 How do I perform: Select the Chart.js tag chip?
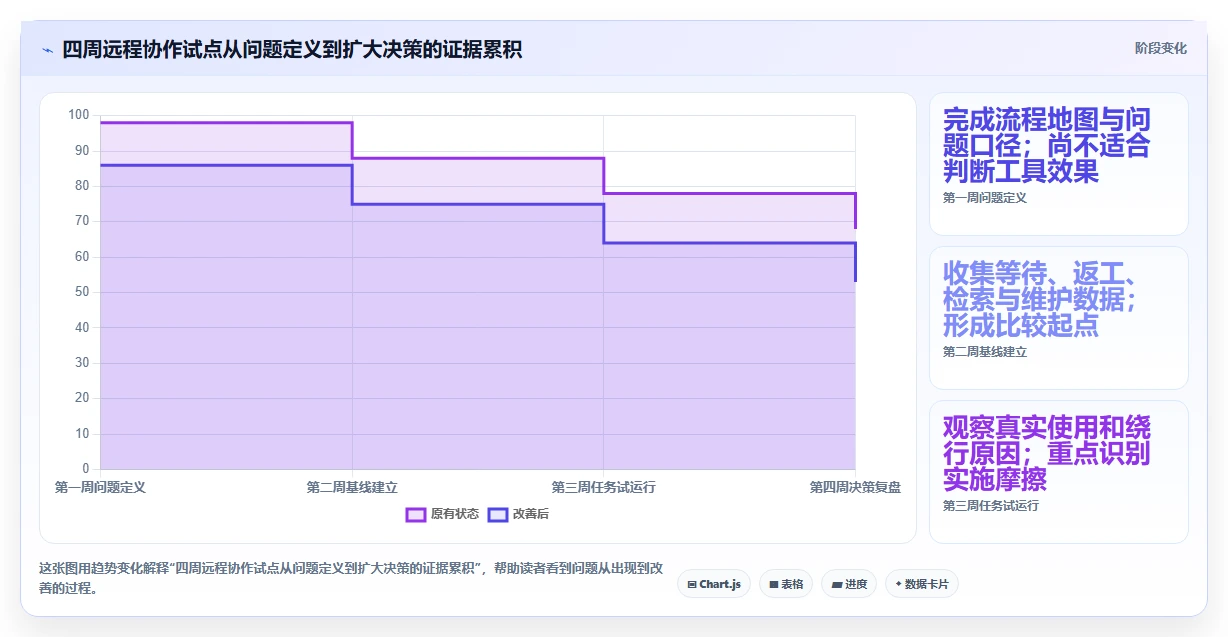[714, 584]
